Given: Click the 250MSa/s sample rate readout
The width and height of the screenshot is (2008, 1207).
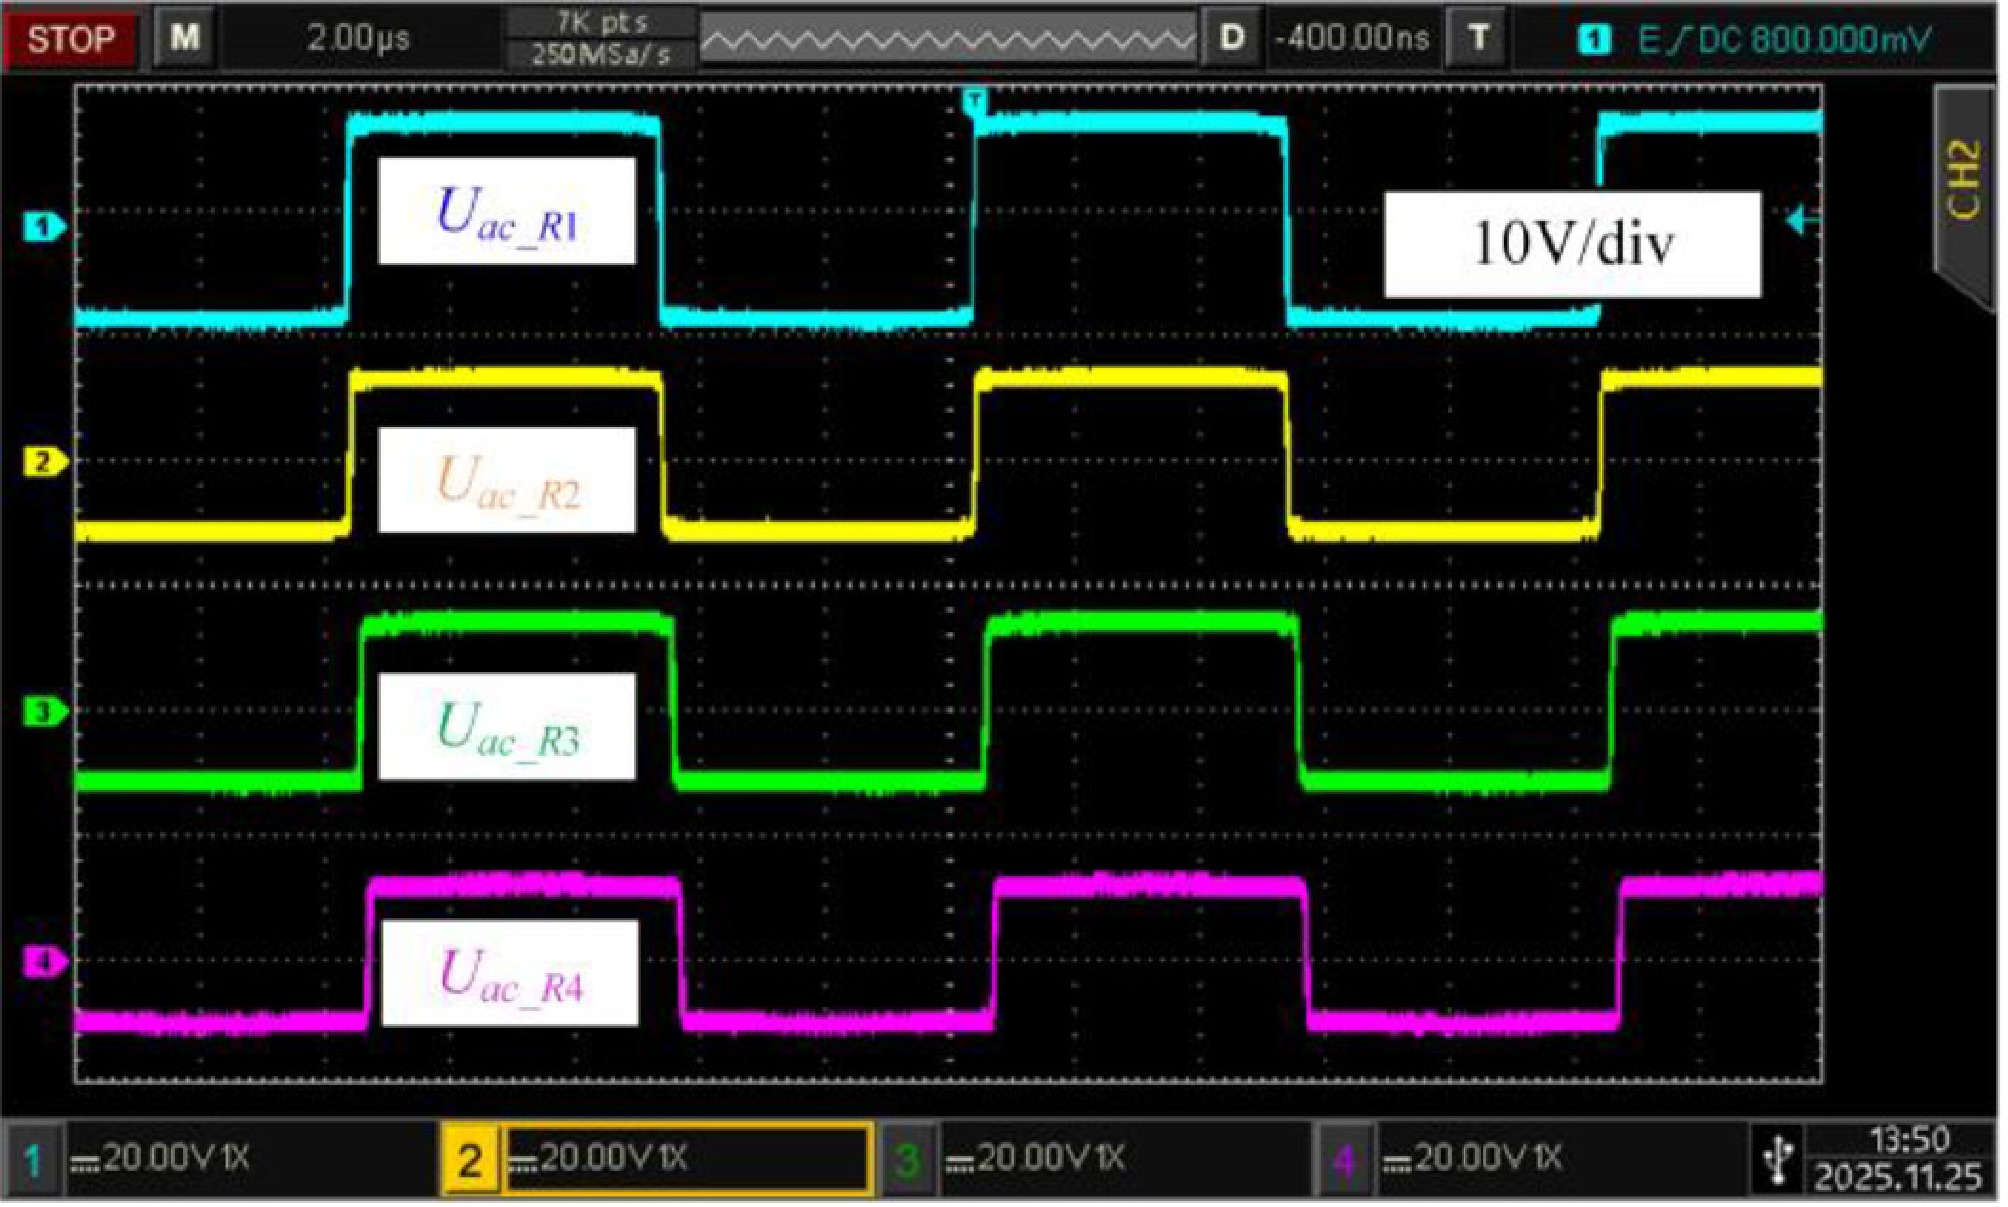Looking at the screenshot, I should pyautogui.click(x=601, y=54).
